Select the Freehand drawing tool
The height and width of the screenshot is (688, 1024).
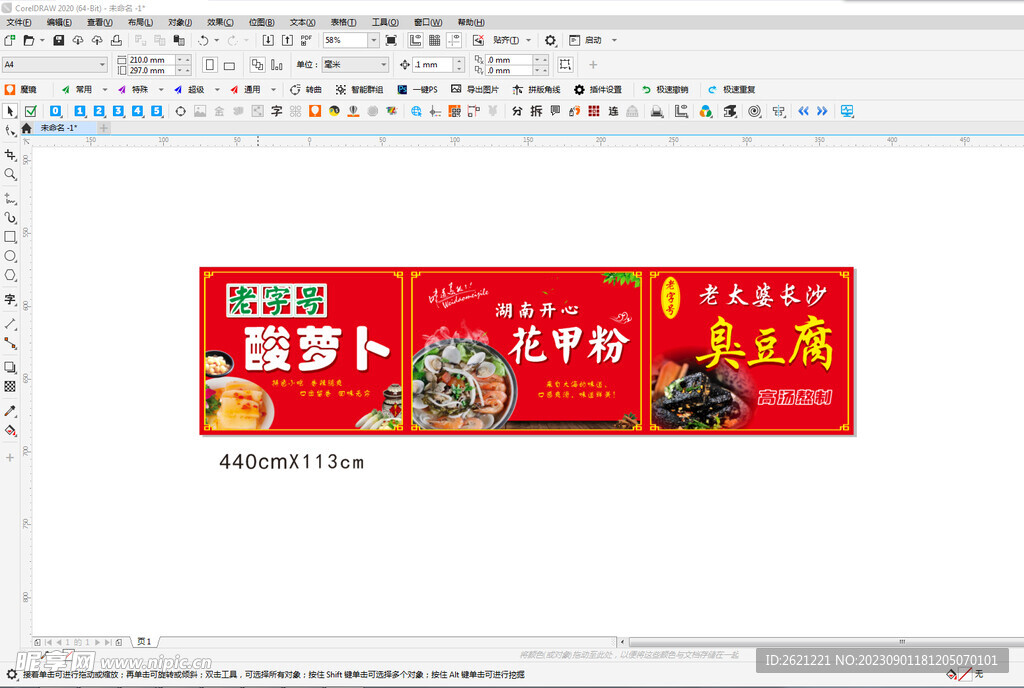pyautogui.click(x=10, y=198)
